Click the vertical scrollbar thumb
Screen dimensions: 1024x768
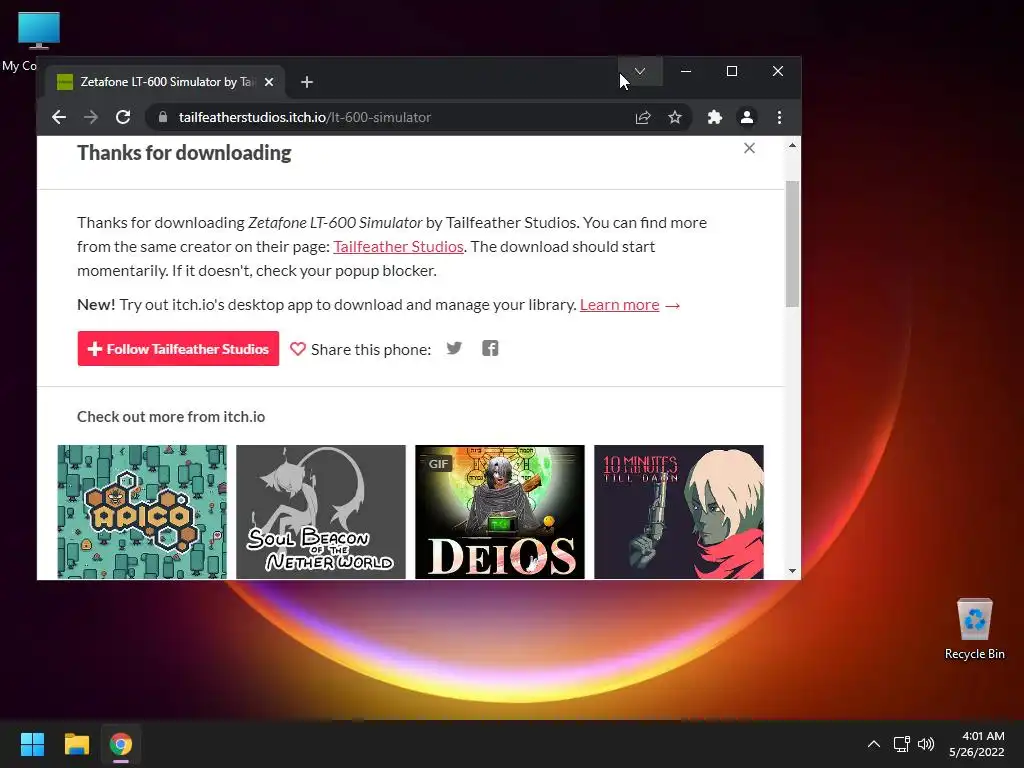point(792,244)
